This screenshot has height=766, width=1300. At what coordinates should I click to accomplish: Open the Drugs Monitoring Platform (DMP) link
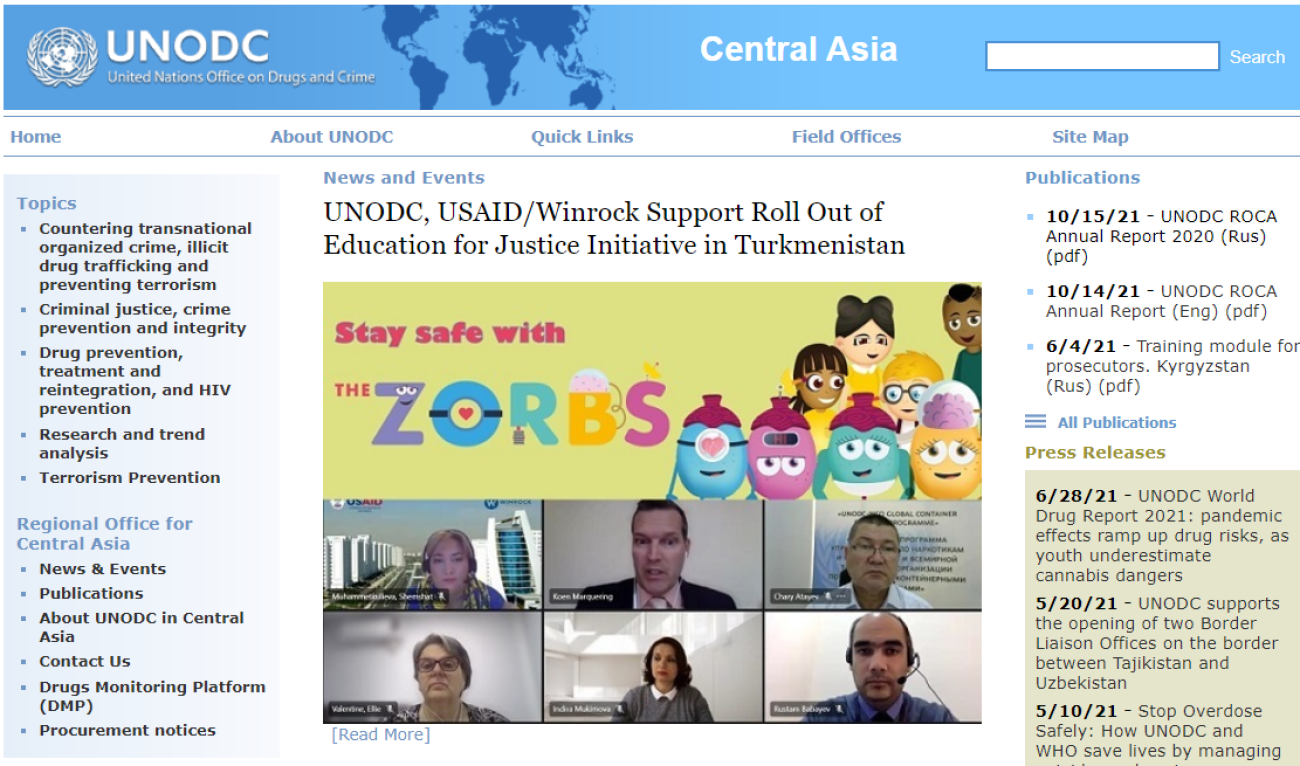tap(152, 696)
